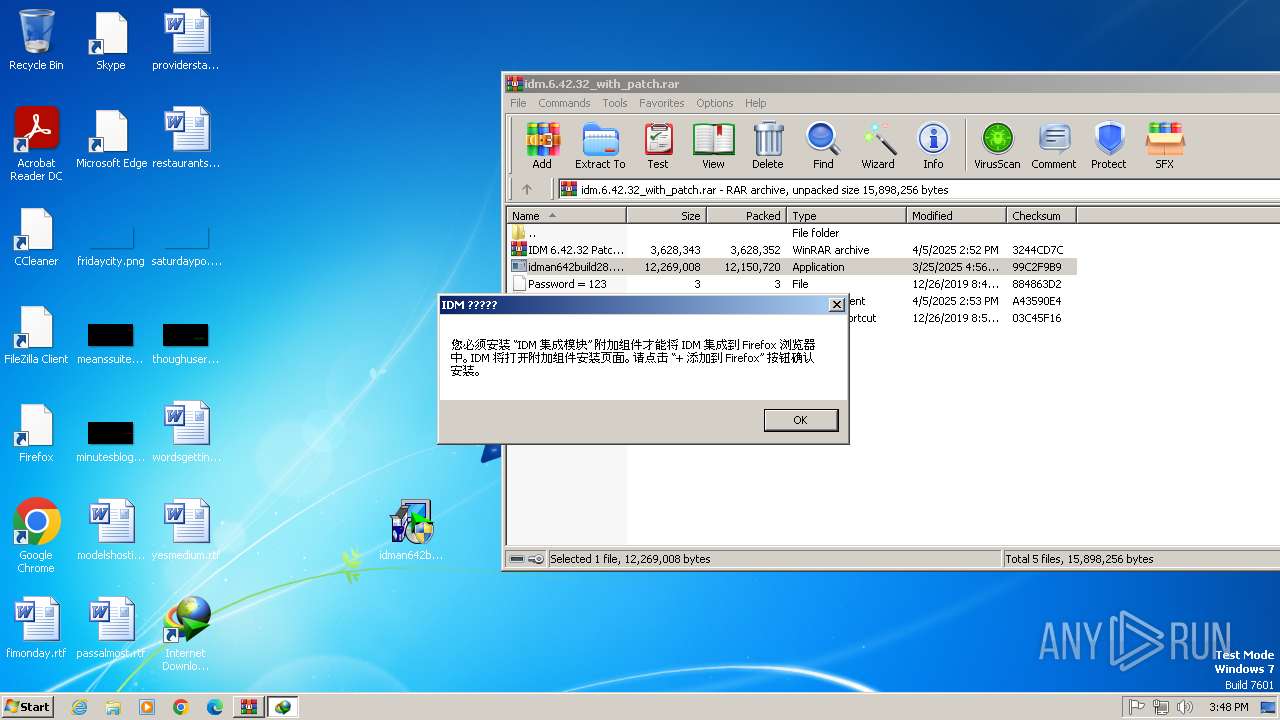1280x720 pixels.
Task: Select the Microsoft Edge desktop shortcut
Action: pyautogui.click(x=111, y=138)
